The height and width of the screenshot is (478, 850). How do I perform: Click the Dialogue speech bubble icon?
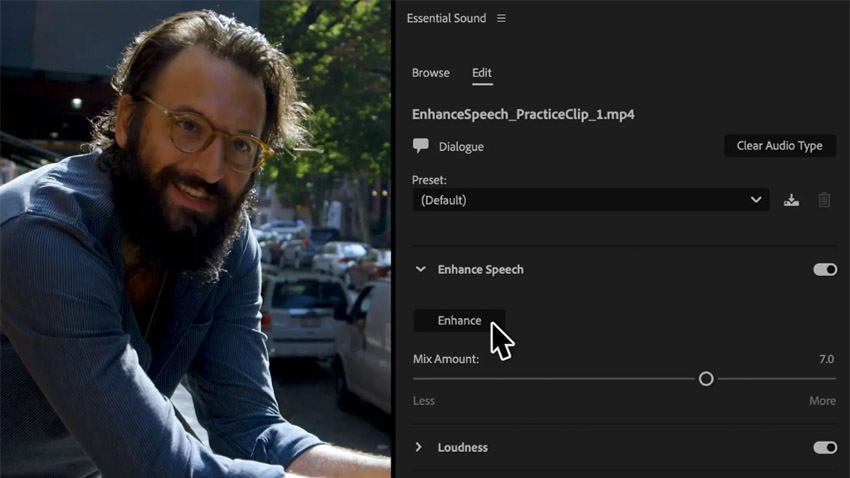coord(421,146)
